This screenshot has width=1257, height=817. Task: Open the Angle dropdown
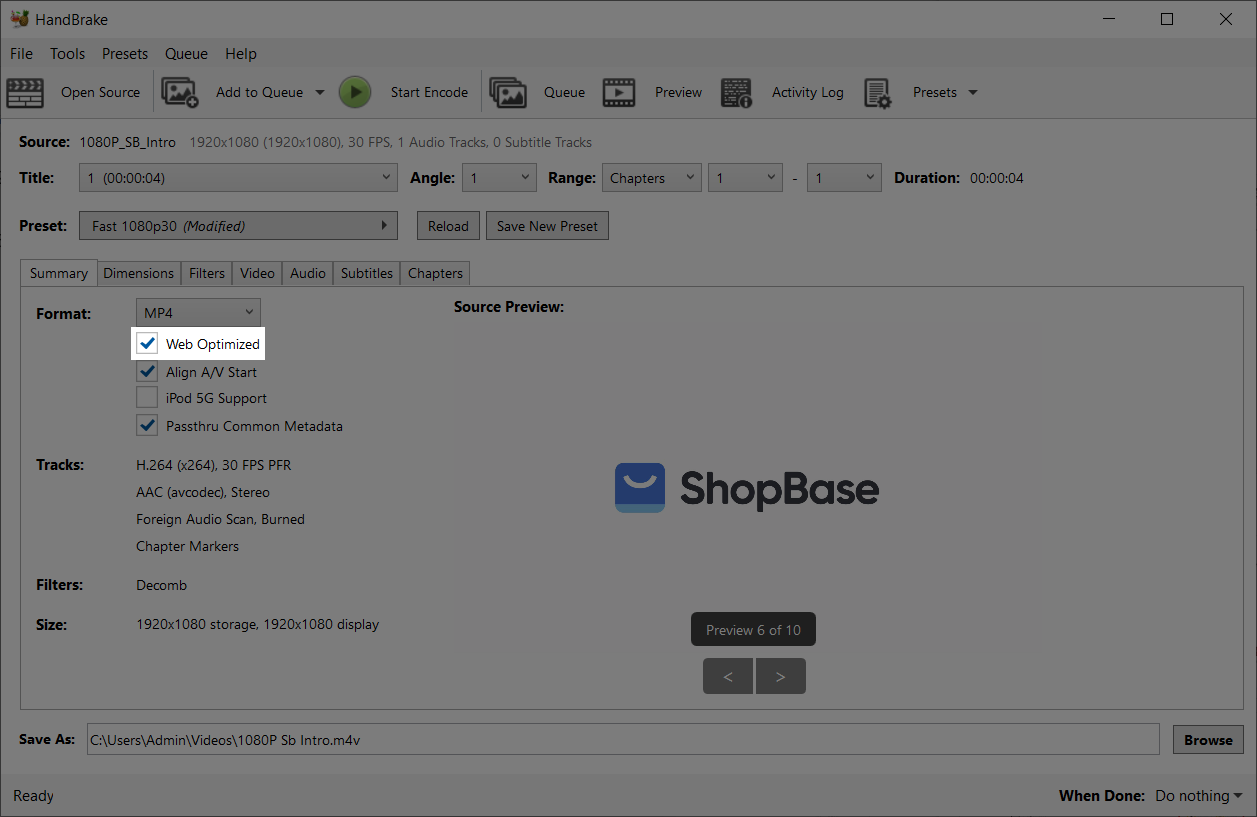[x=500, y=178]
